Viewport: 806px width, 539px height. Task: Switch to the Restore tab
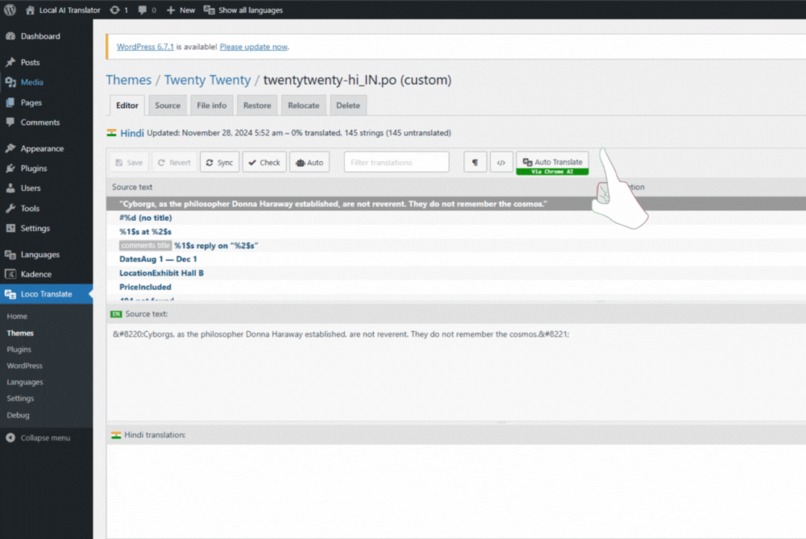257,105
